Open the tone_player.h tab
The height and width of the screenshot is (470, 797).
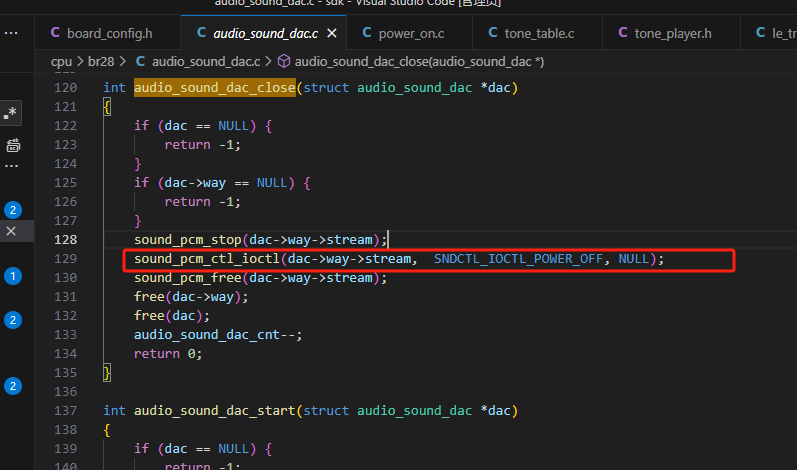671,34
